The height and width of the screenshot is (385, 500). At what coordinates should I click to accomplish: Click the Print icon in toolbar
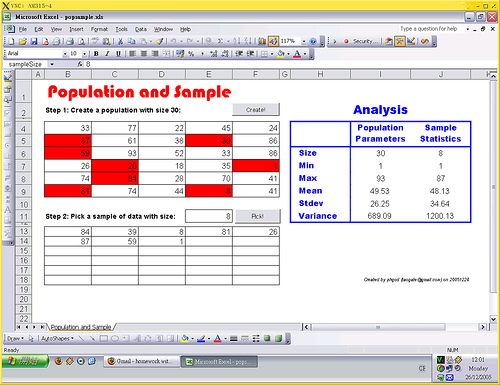70,41
